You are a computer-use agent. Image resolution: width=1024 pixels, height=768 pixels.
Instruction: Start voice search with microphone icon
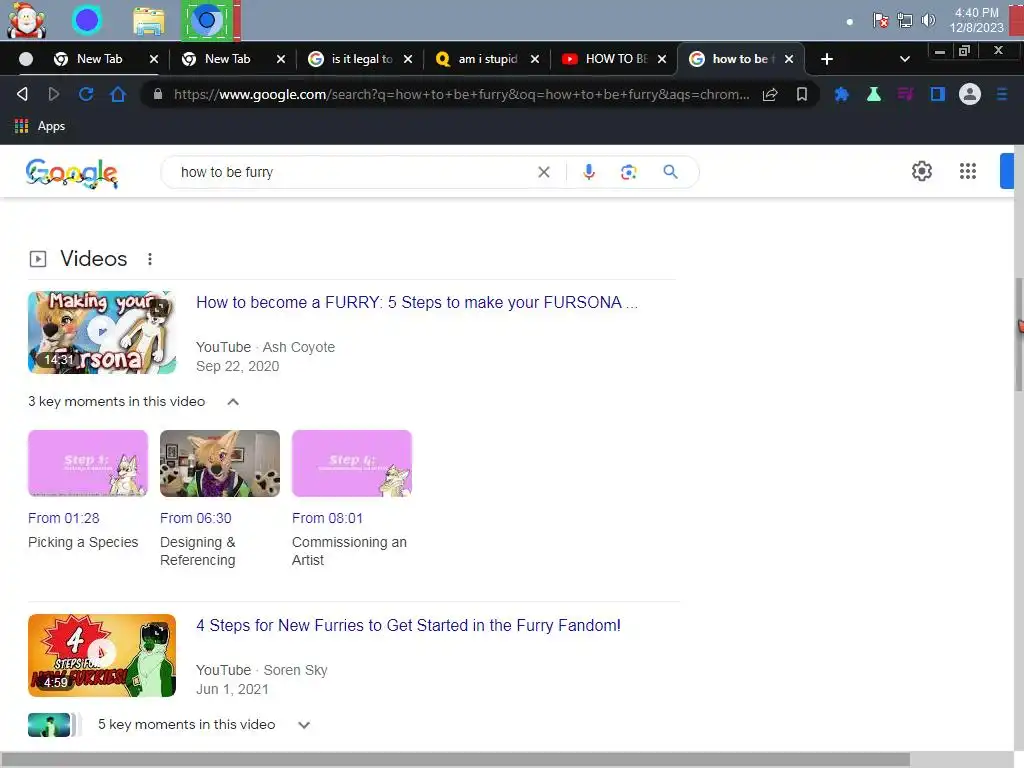[588, 172]
